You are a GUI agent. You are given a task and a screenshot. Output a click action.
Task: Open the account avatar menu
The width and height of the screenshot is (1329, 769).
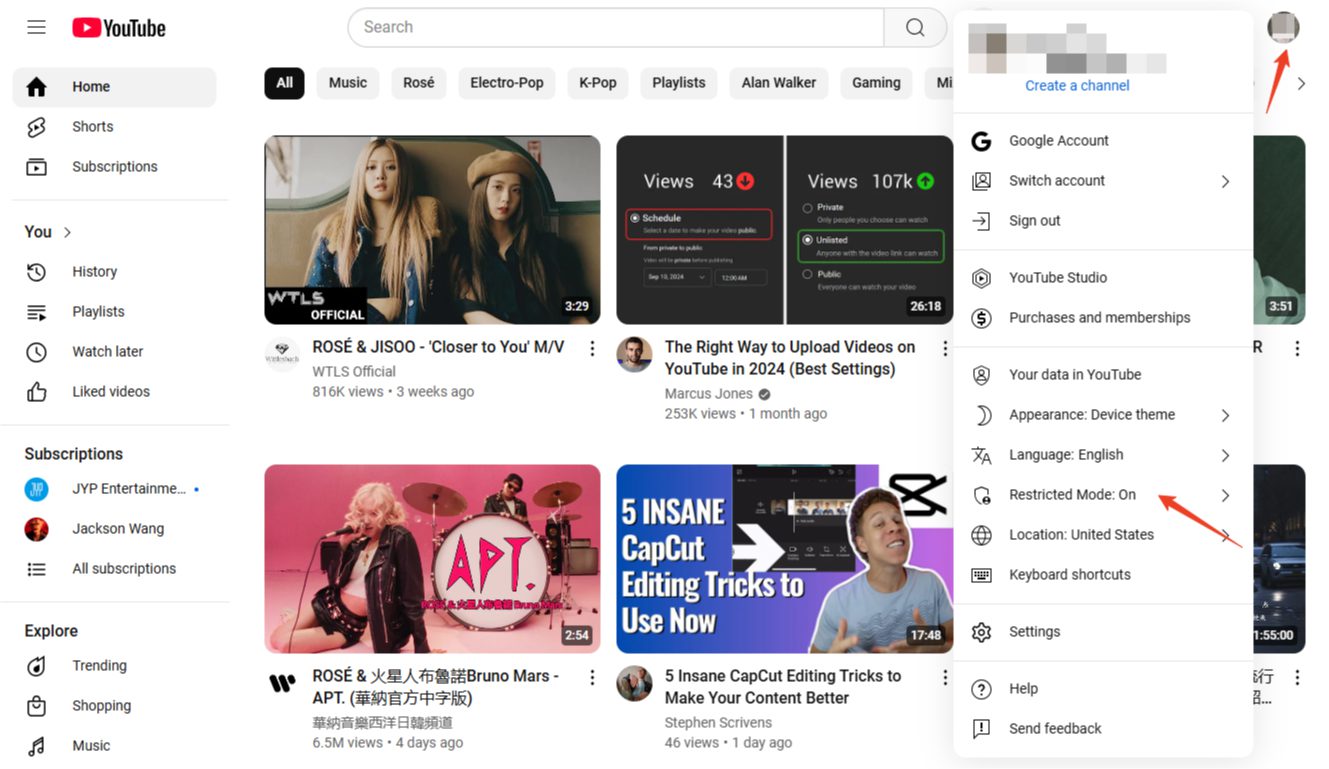point(1283,27)
